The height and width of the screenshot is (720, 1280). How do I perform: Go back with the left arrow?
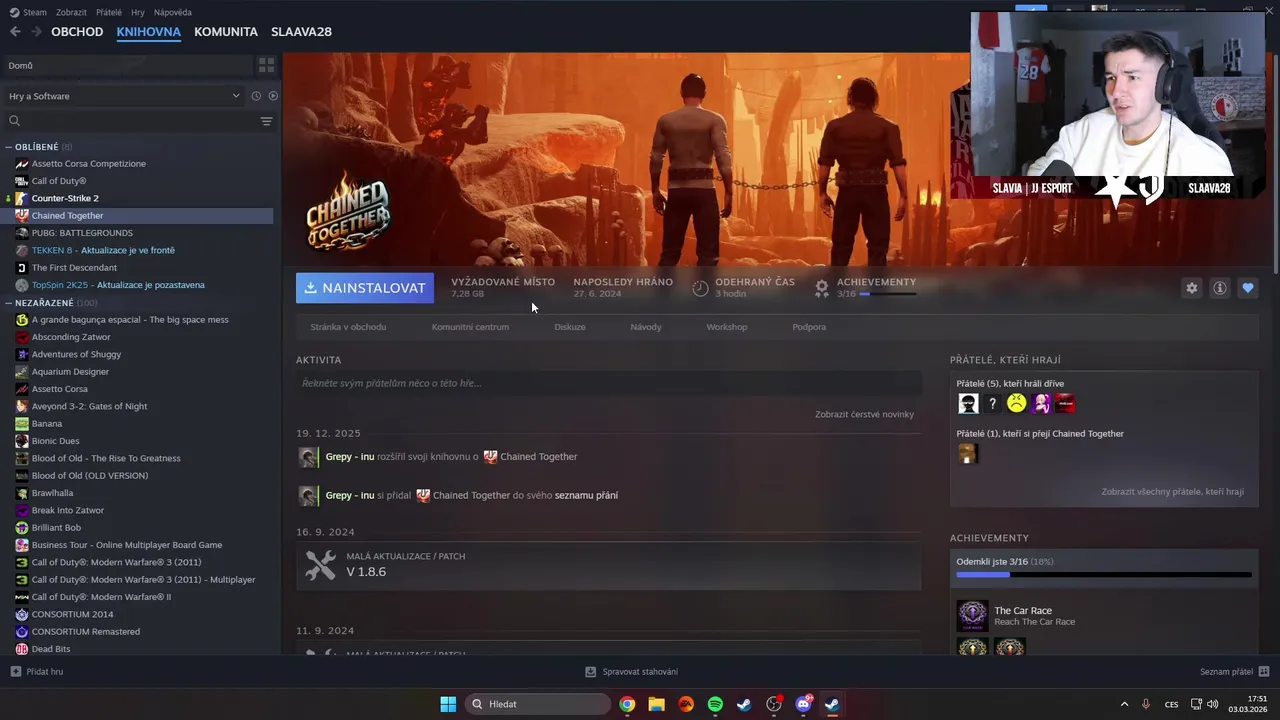15,31
